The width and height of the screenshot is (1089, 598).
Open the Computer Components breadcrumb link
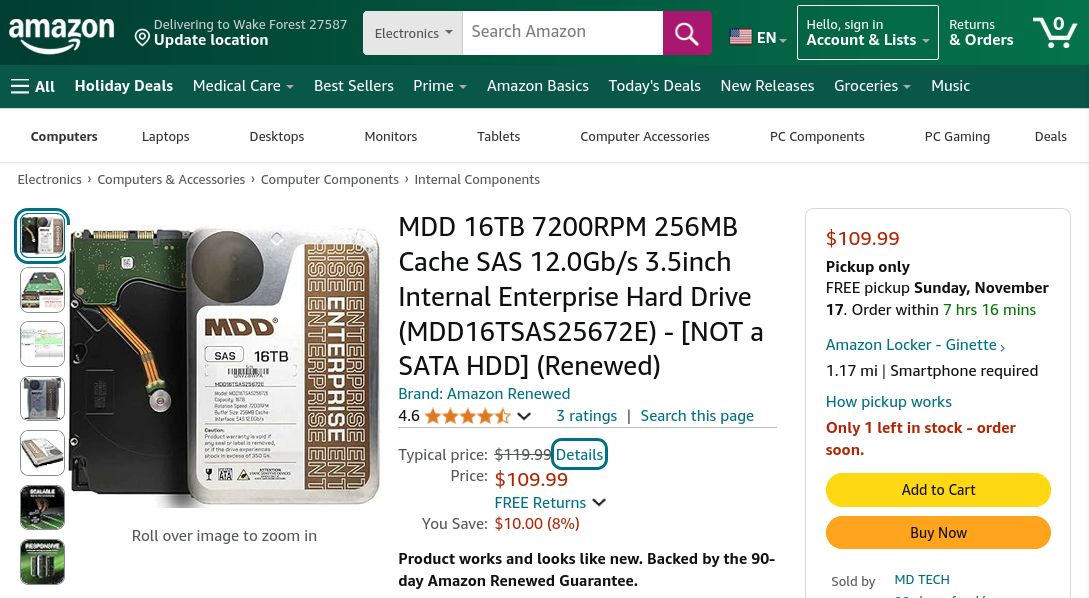pyautogui.click(x=330, y=180)
